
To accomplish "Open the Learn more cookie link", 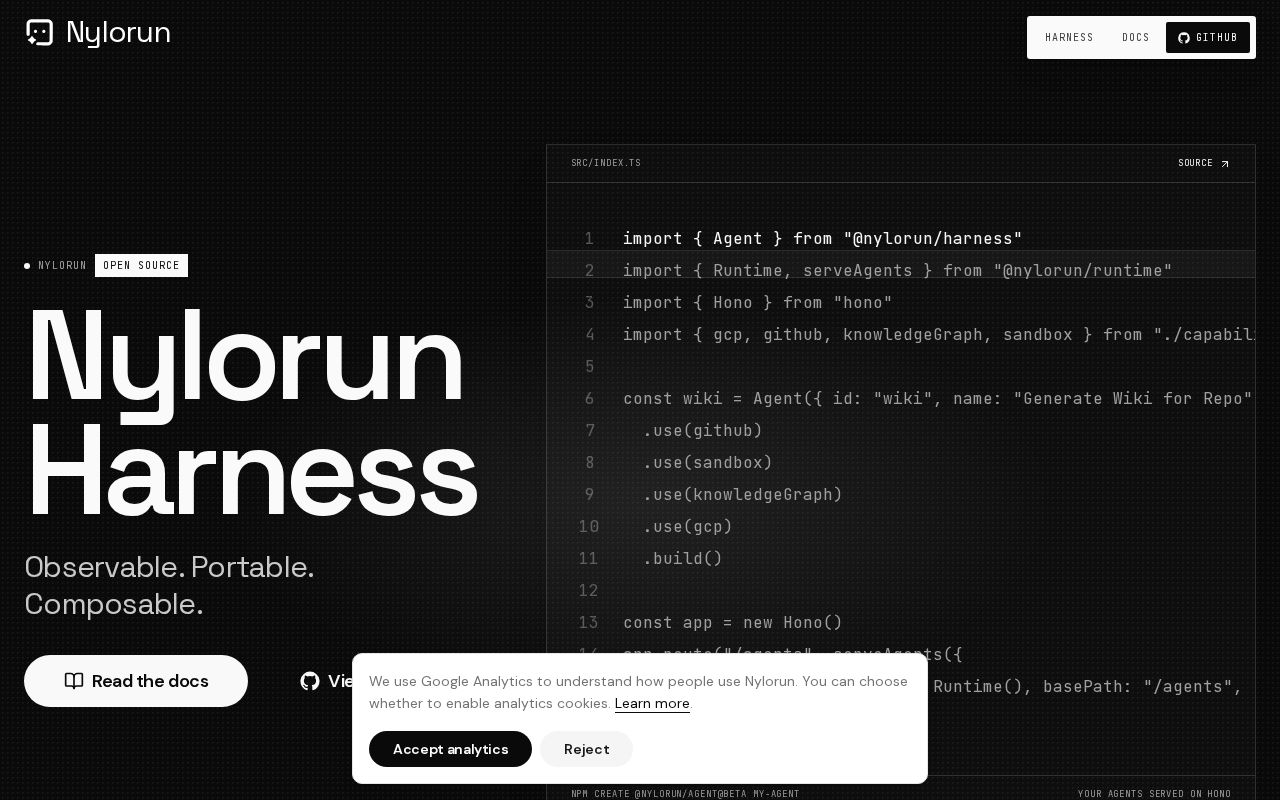I will pos(652,703).
